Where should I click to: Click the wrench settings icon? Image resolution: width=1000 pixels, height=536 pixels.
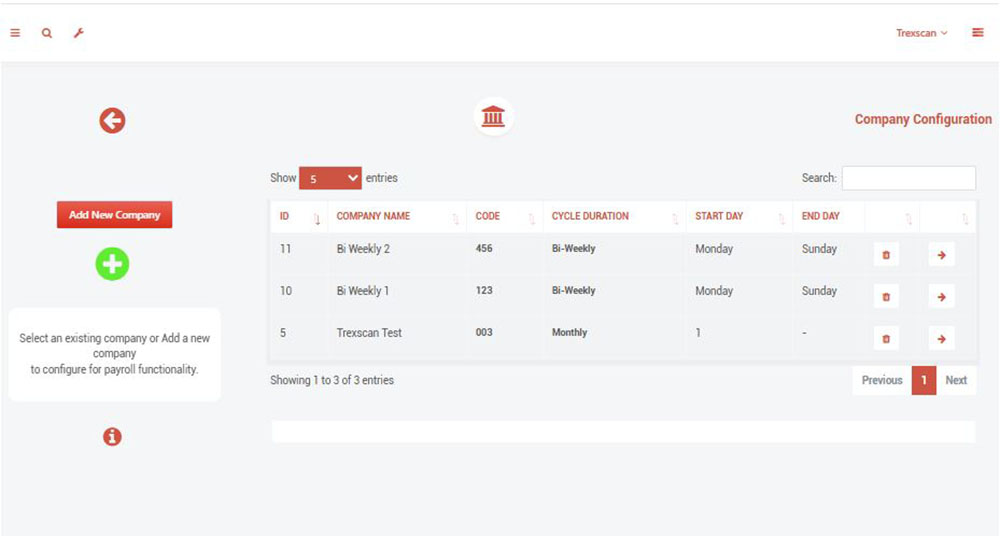[78, 33]
